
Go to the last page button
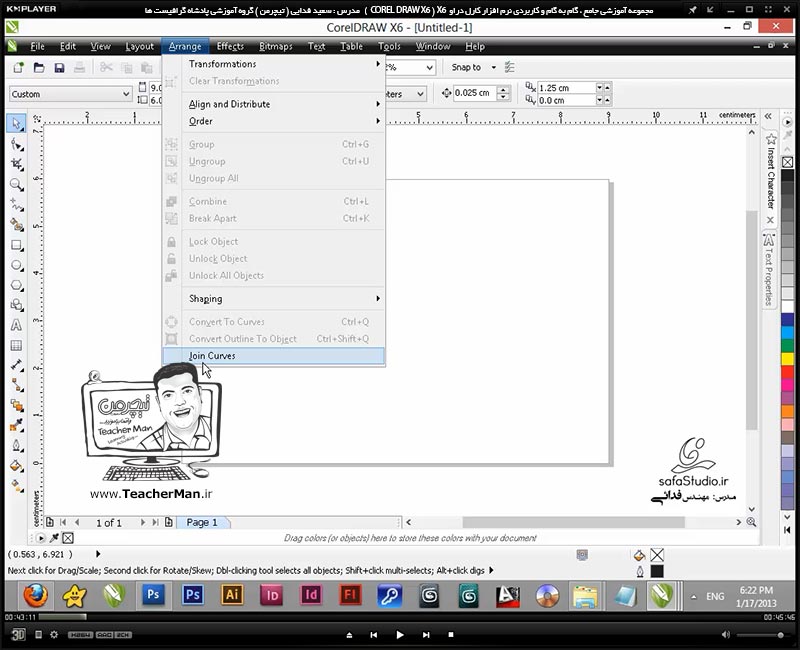[155, 522]
